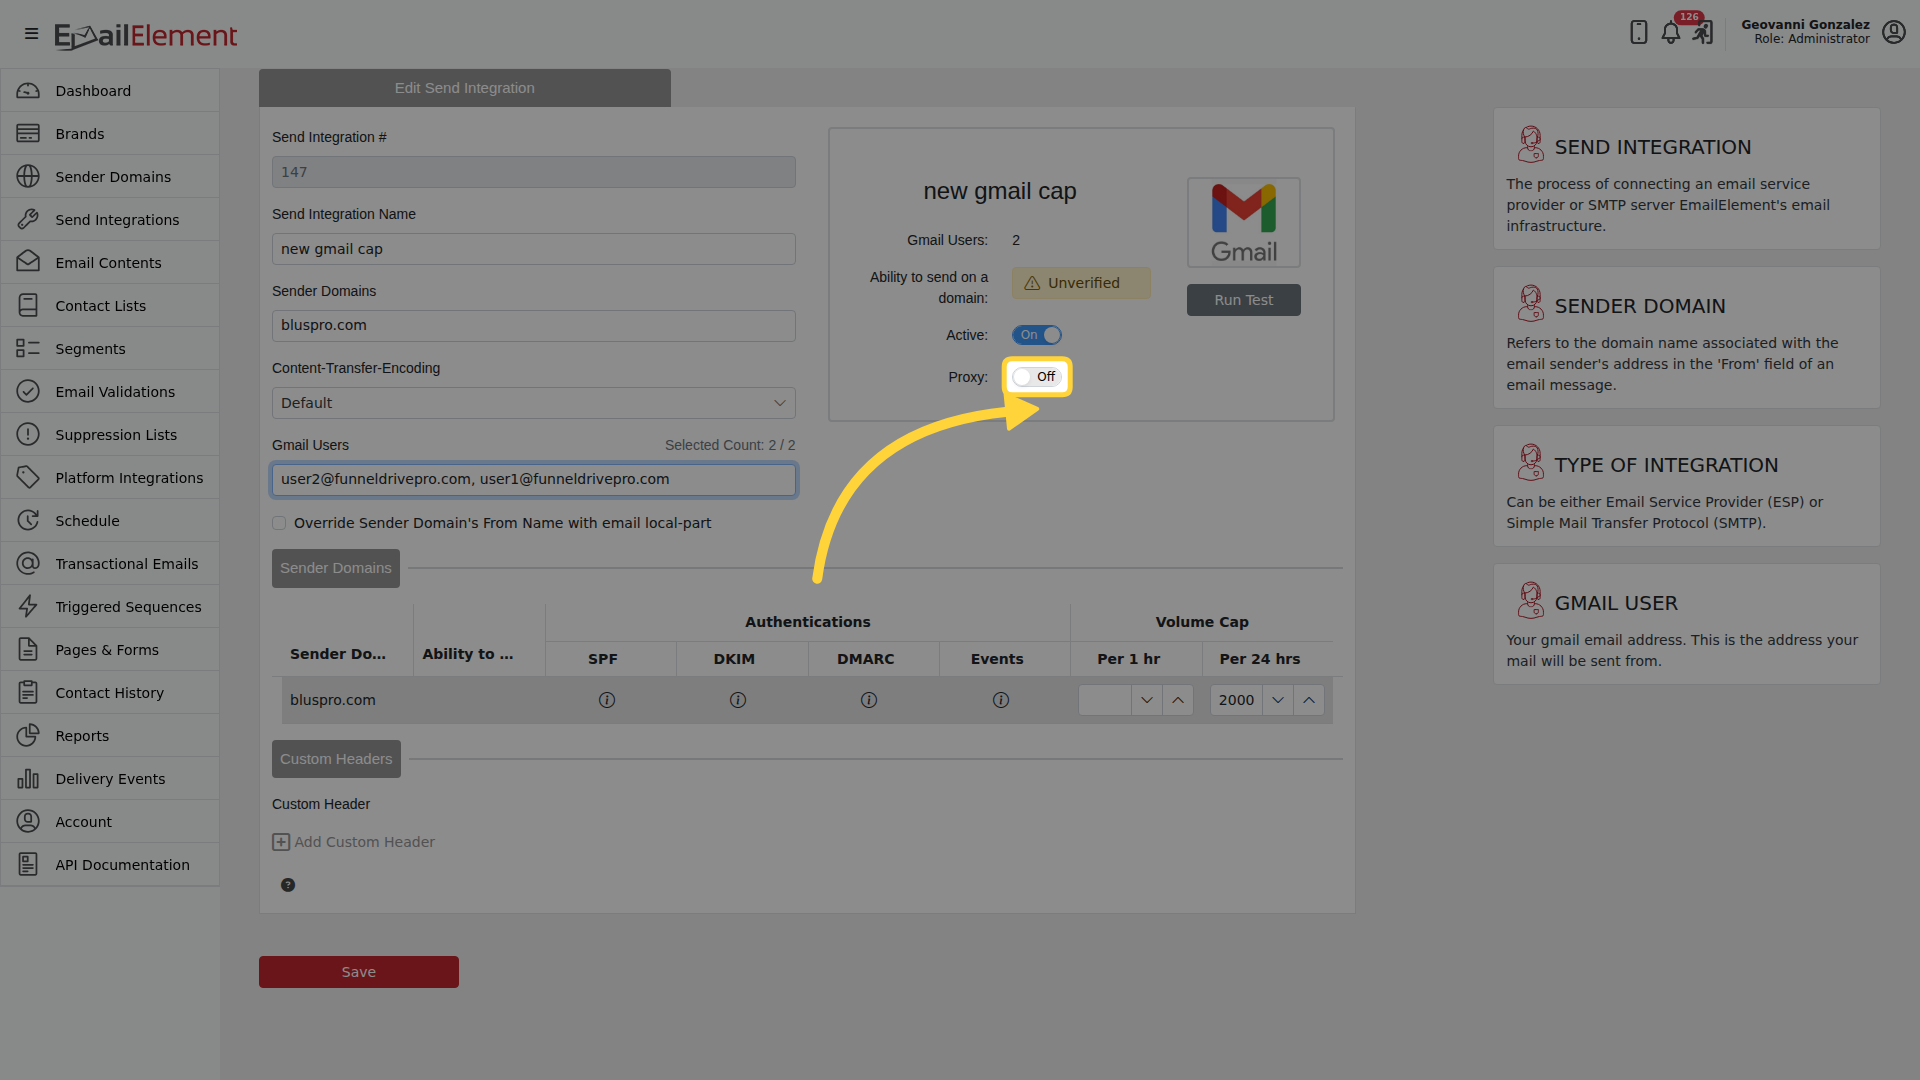Open the hamburger menu icon

point(31,33)
